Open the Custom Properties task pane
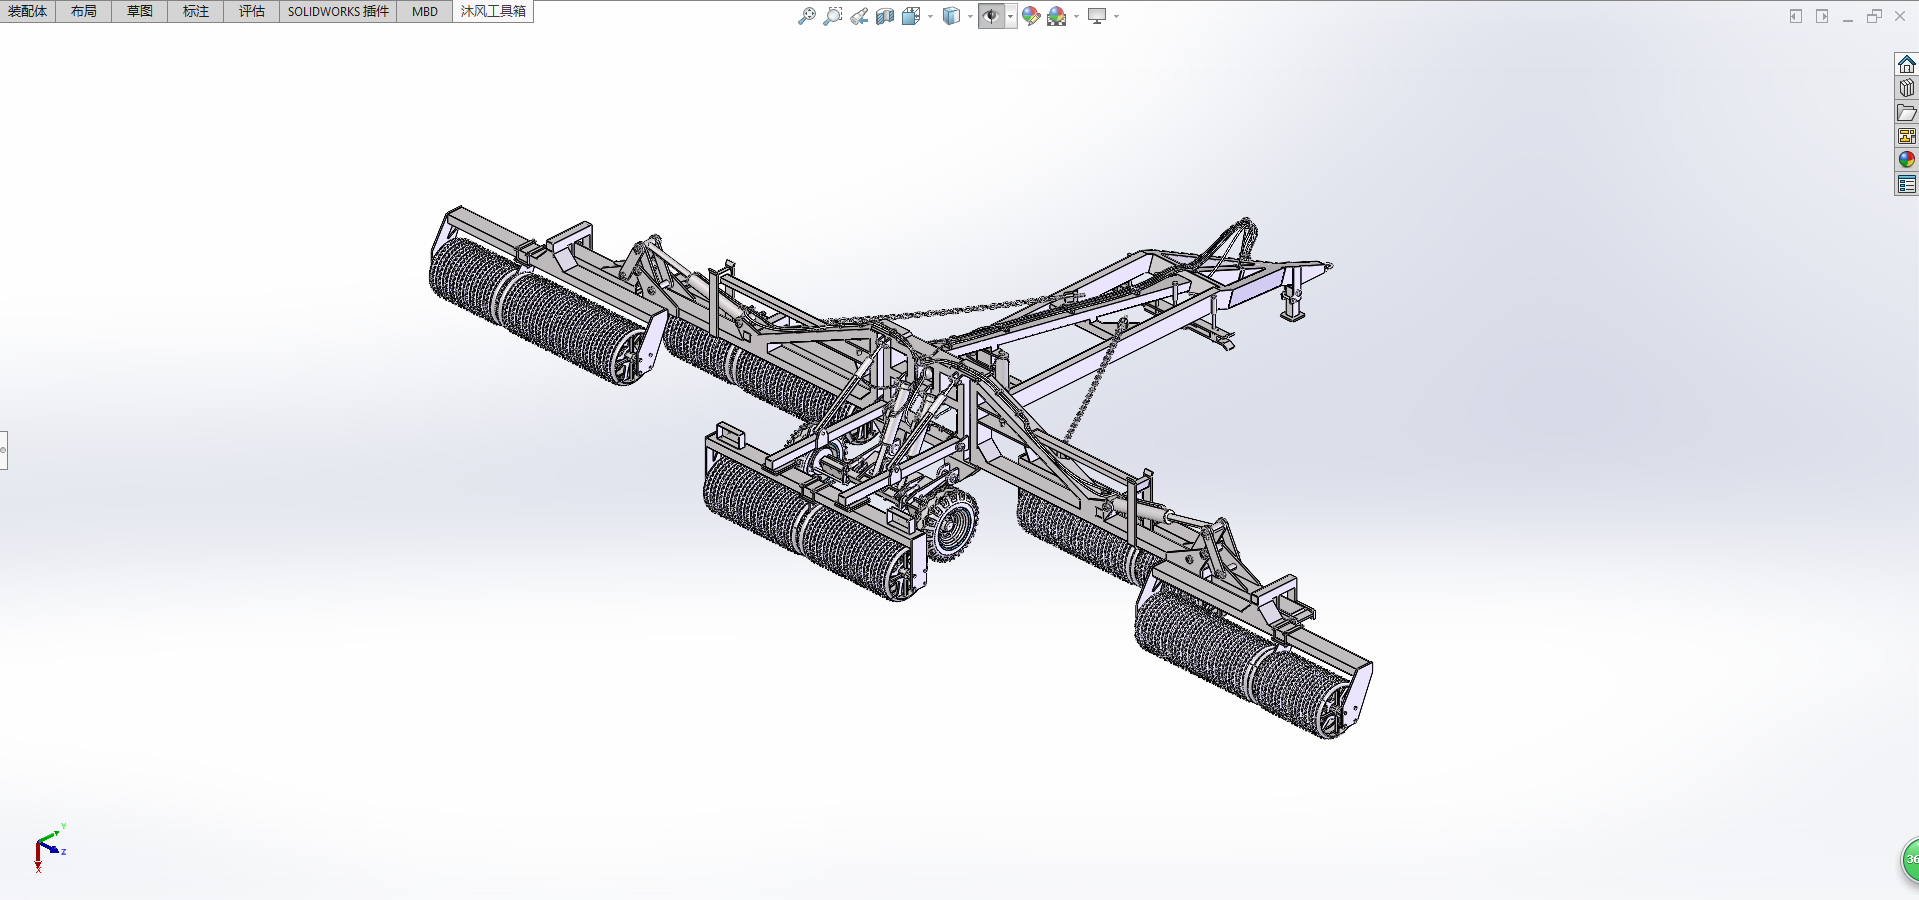The width and height of the screenshot is (1919, 900). (1906, 184)
